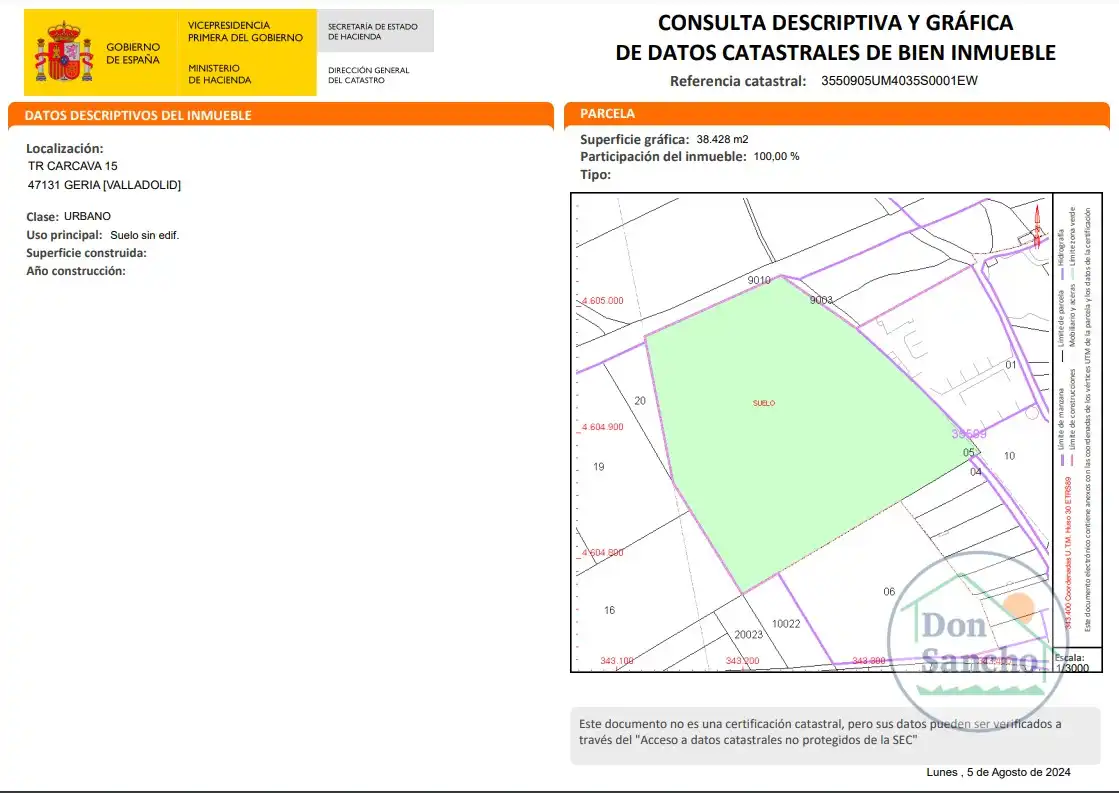Select the 'Tipo:' label
This screenshot has width=1119, height=793.
(x=595, y=174)
